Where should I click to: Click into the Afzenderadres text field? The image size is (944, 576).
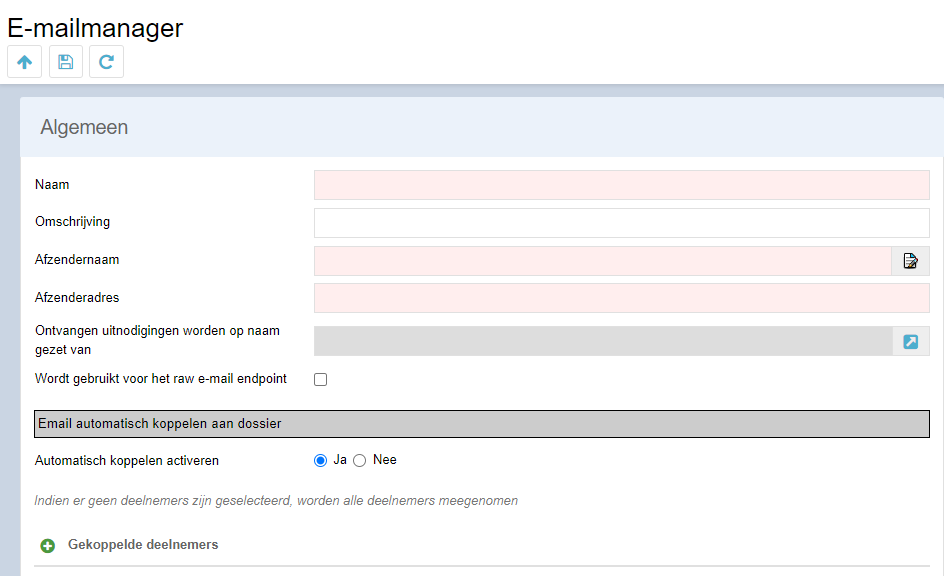(621, 298)
